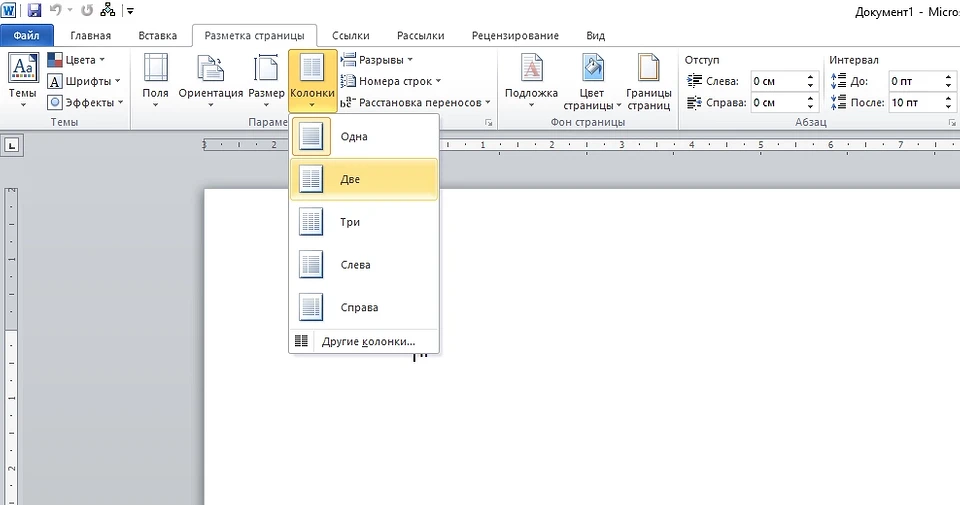Expand the Разрывы breaks dropdown

(378, 60)
